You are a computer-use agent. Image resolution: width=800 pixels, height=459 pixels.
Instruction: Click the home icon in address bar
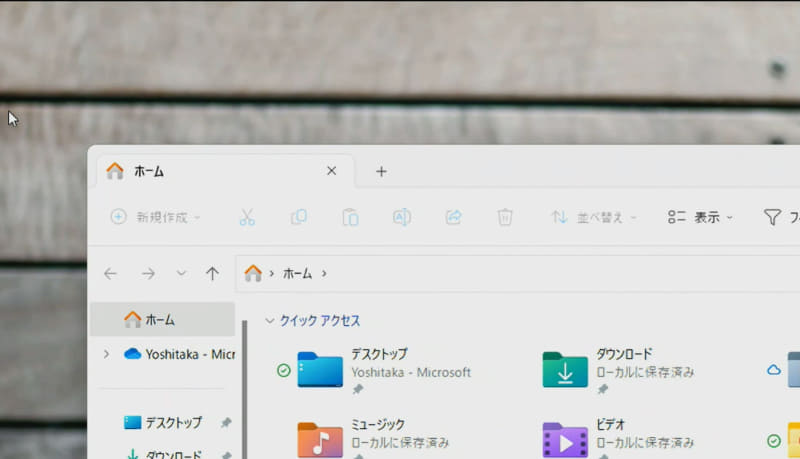253,273
